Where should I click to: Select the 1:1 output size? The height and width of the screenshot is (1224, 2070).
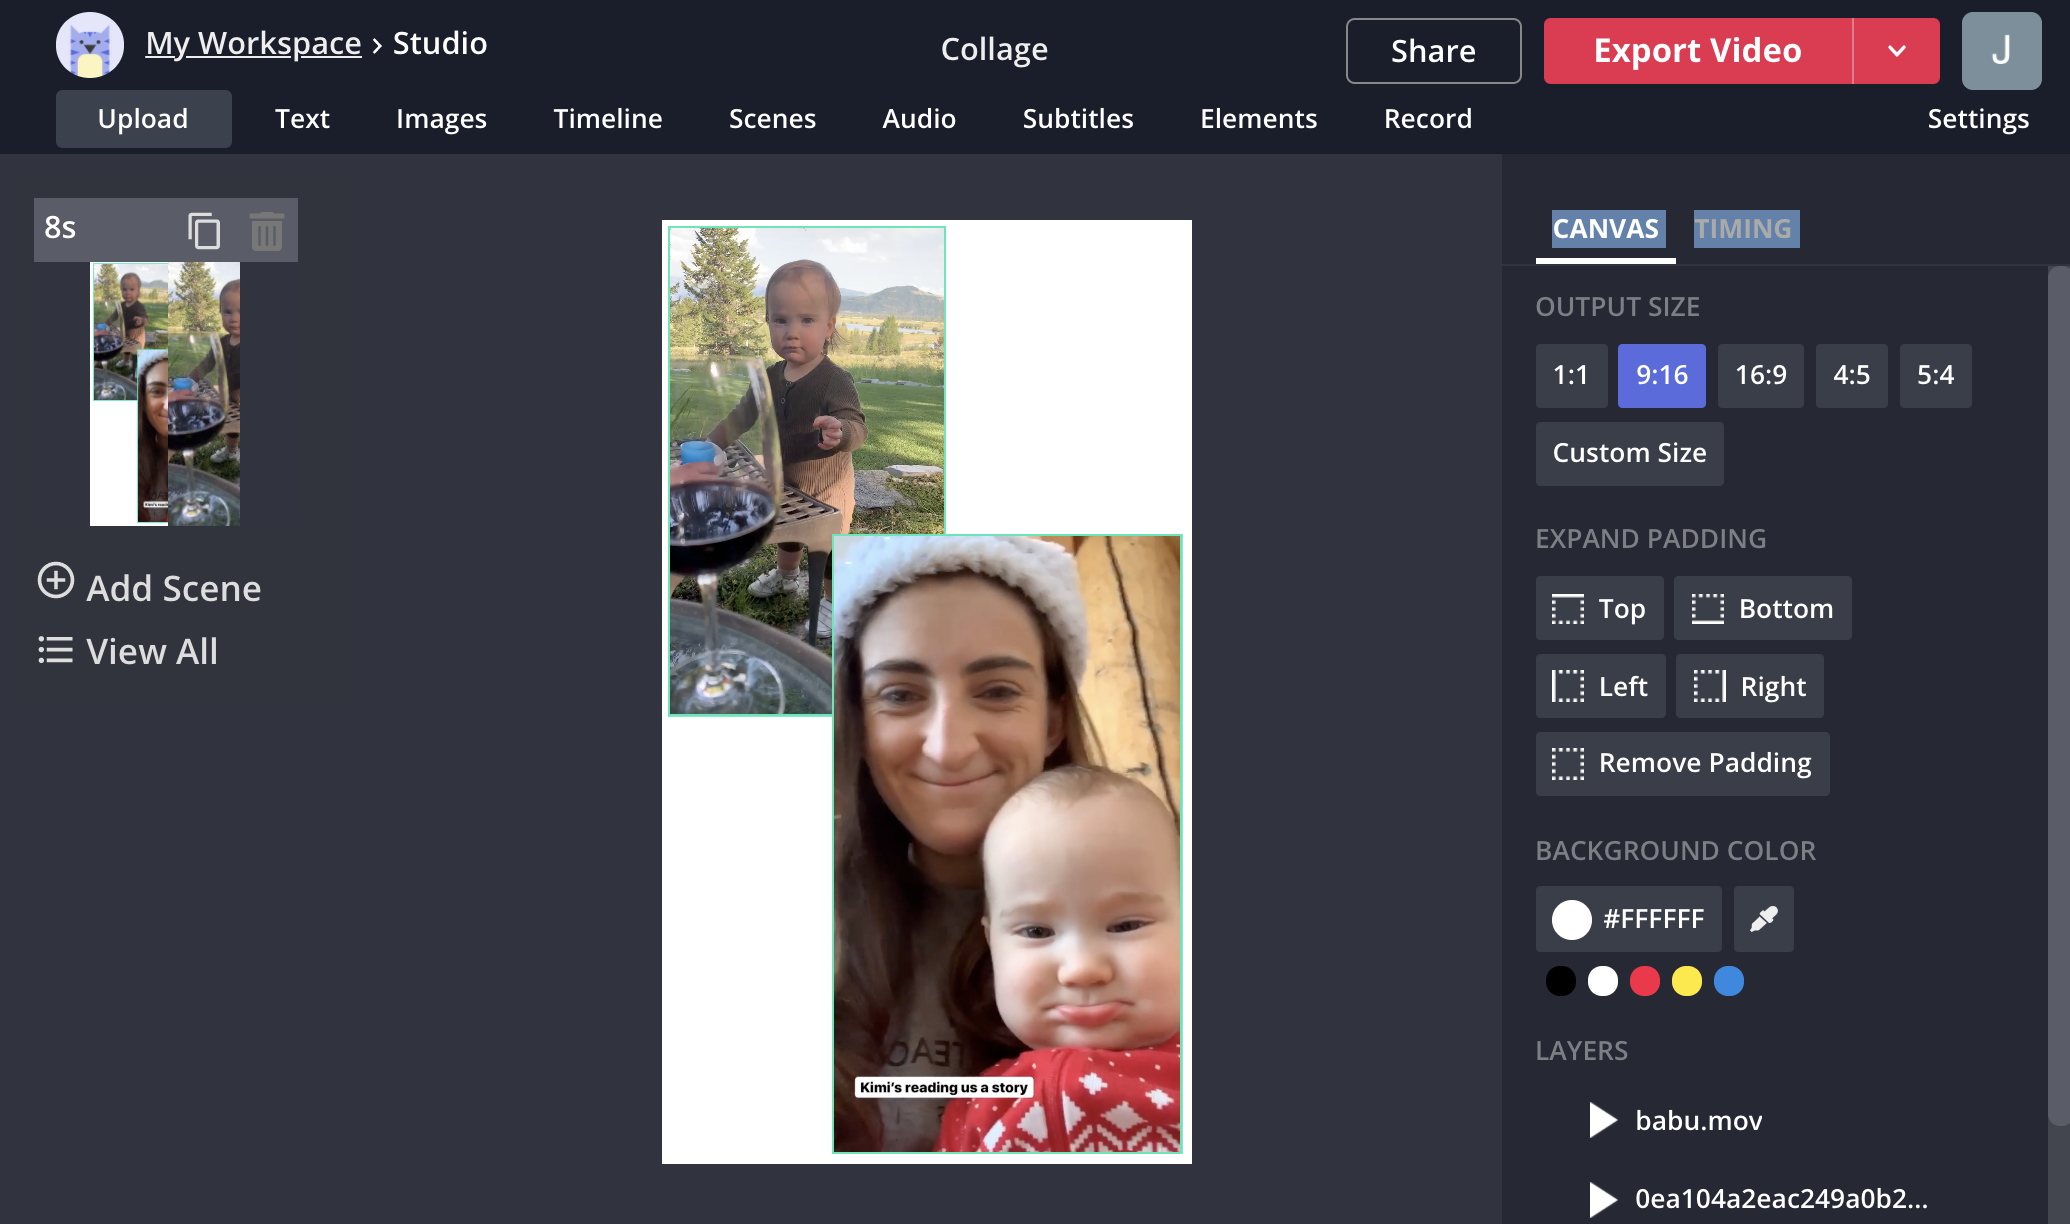[1570, 375]
